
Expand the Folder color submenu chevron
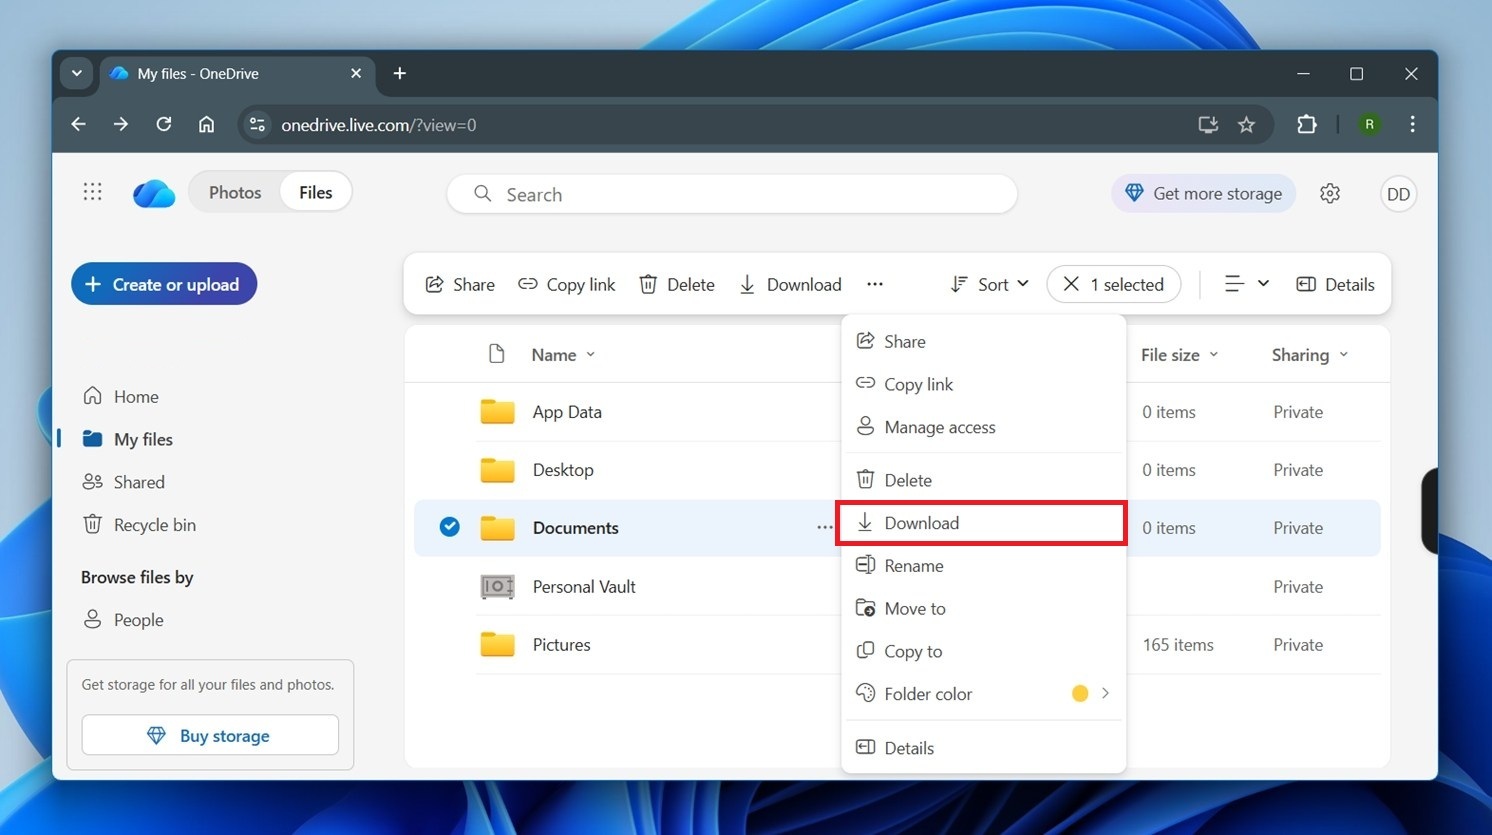pos(1106,693)
